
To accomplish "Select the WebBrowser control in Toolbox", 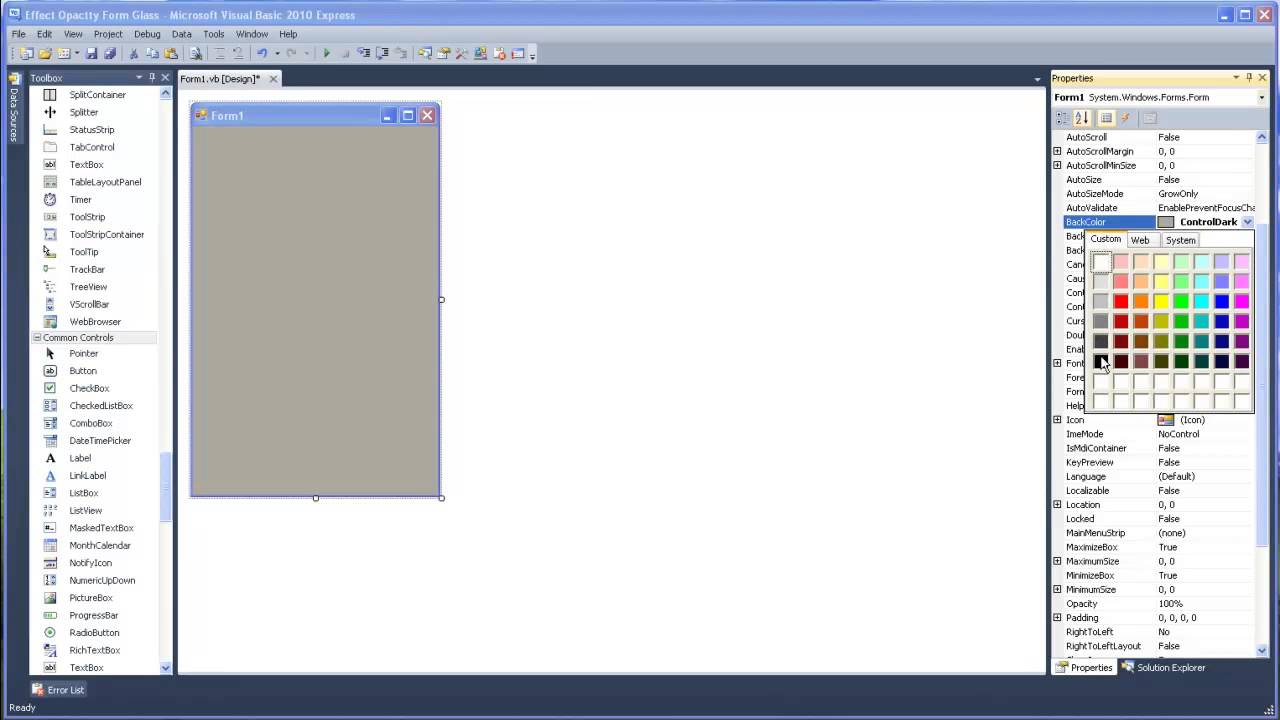I will (95, 322).
